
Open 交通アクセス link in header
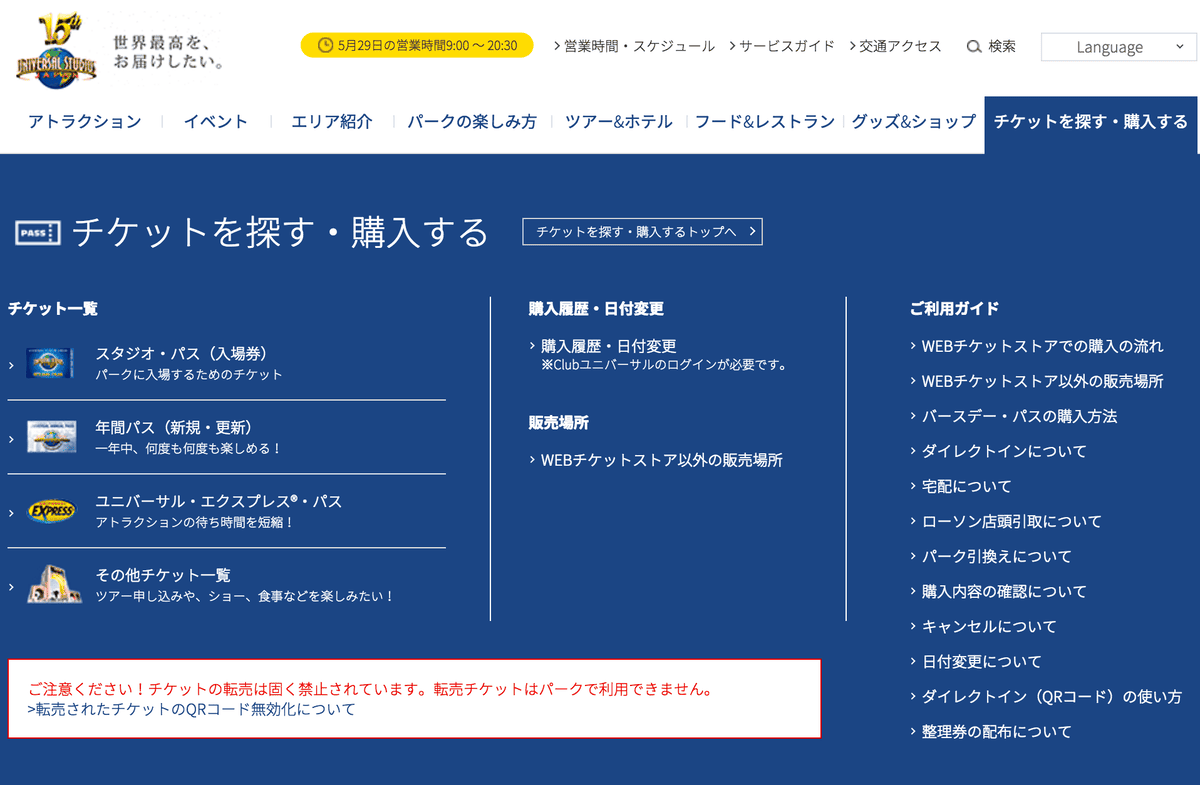pyautogui.click(x=900, y=46)
